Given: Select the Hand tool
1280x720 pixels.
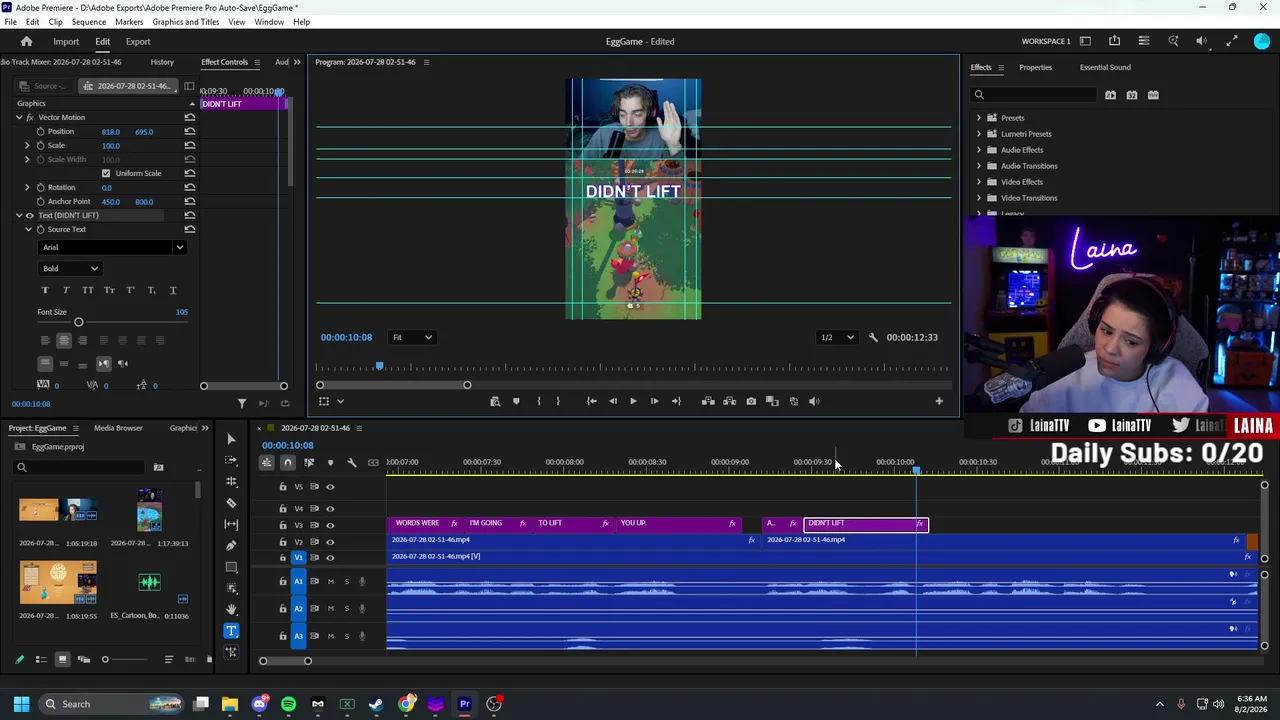Looking at the screenshot, I should 231,609.
